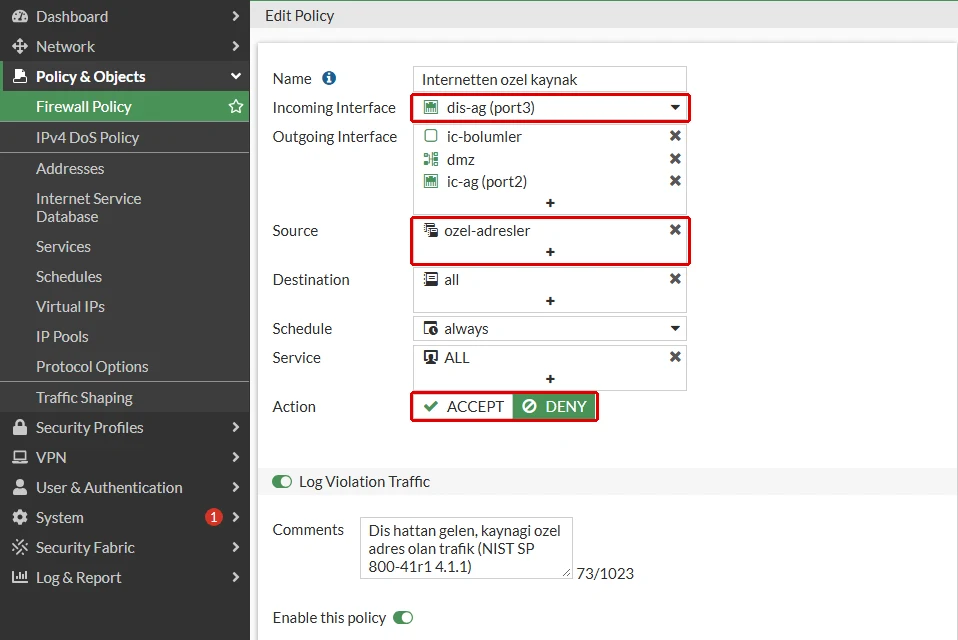Open the Incoming Interface dropdown
The width and height of the screenshot is (958, 640).
tap(550, 108)
